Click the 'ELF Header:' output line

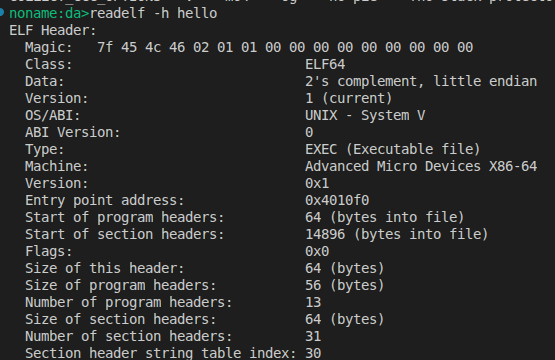click(x=53, y=30)
